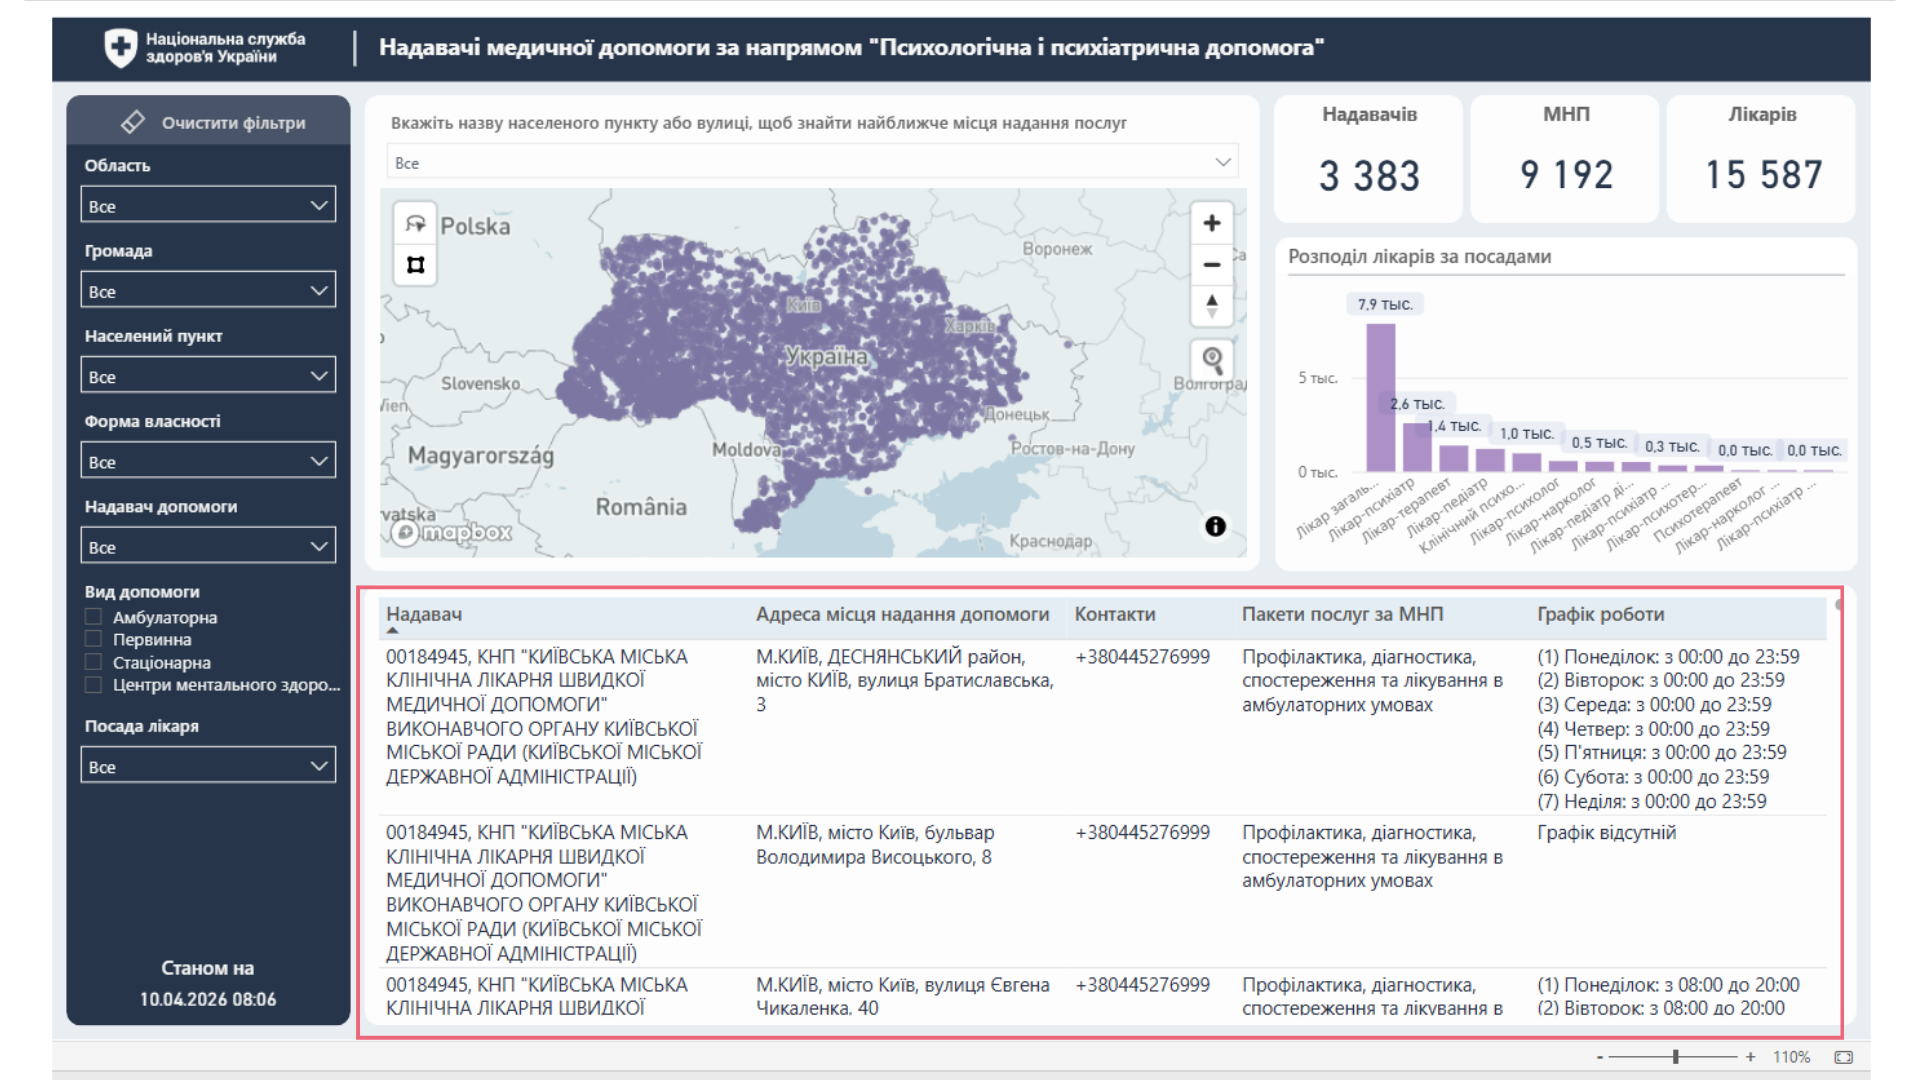Click the sort arrow under the Надавач column
1920x1080 pixels.
[x=393, y=631]
